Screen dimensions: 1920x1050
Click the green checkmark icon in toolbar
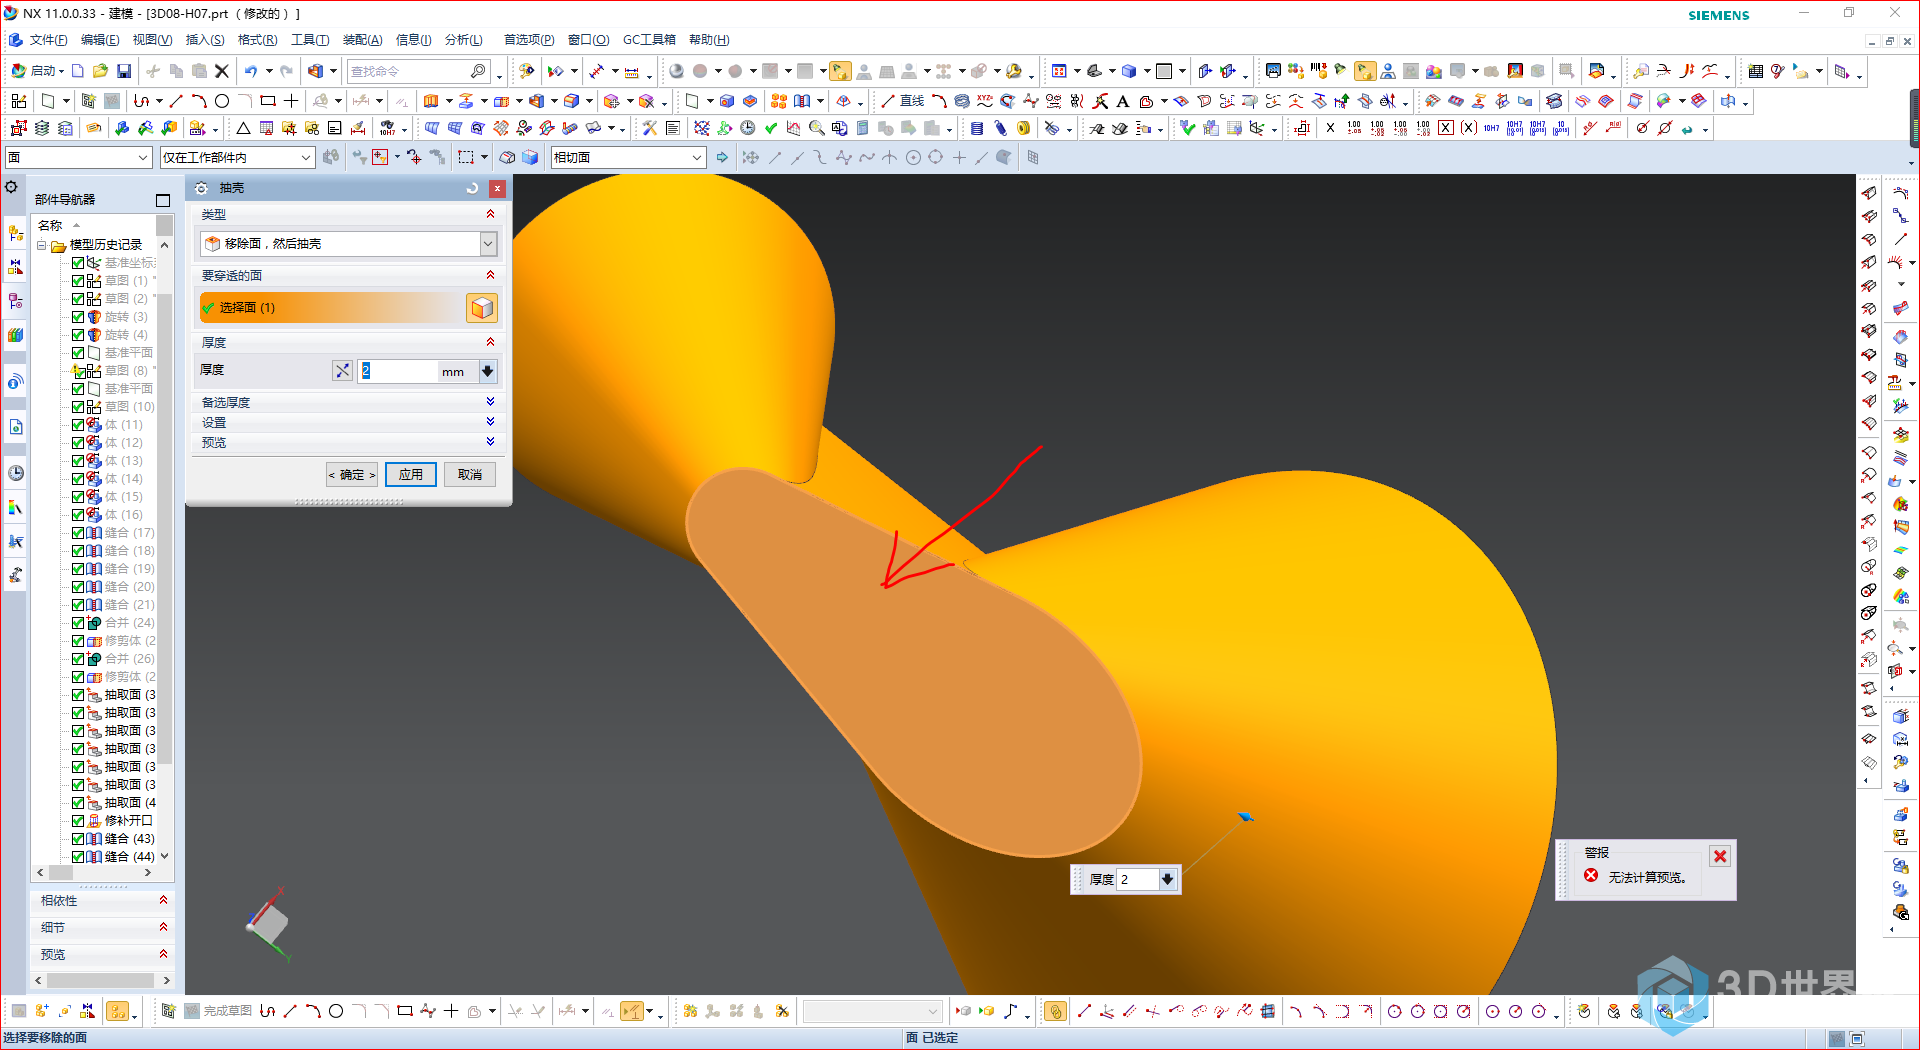pyautogui.click(x=770, y=128)
